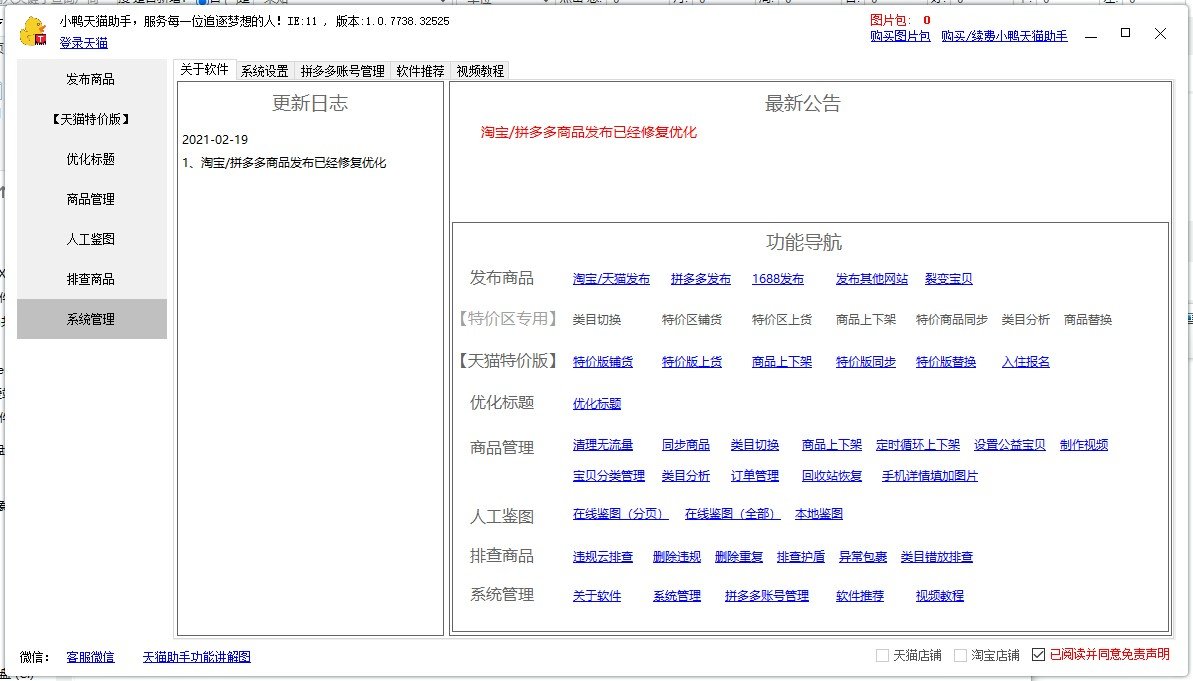Click the 客服微信 link
This screenshot has height=681, width=1193.
point(90,657)
